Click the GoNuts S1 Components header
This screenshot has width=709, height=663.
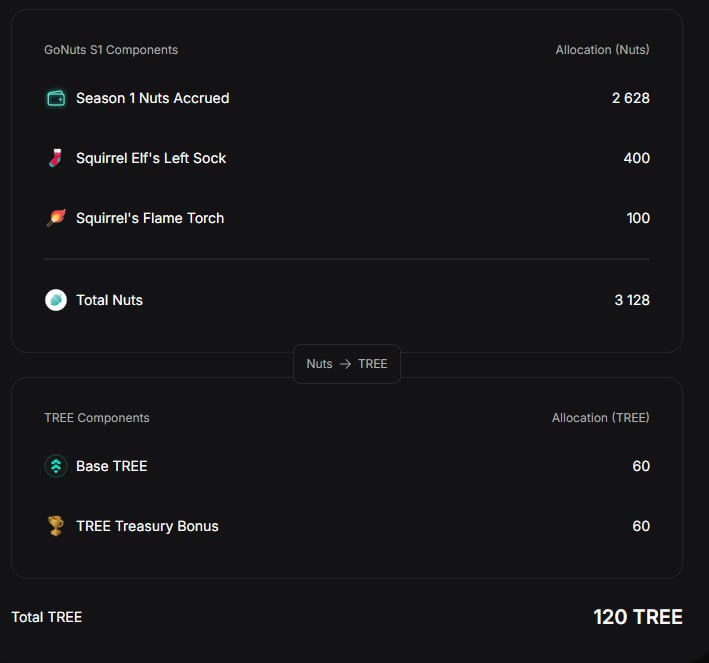(111, 50)
